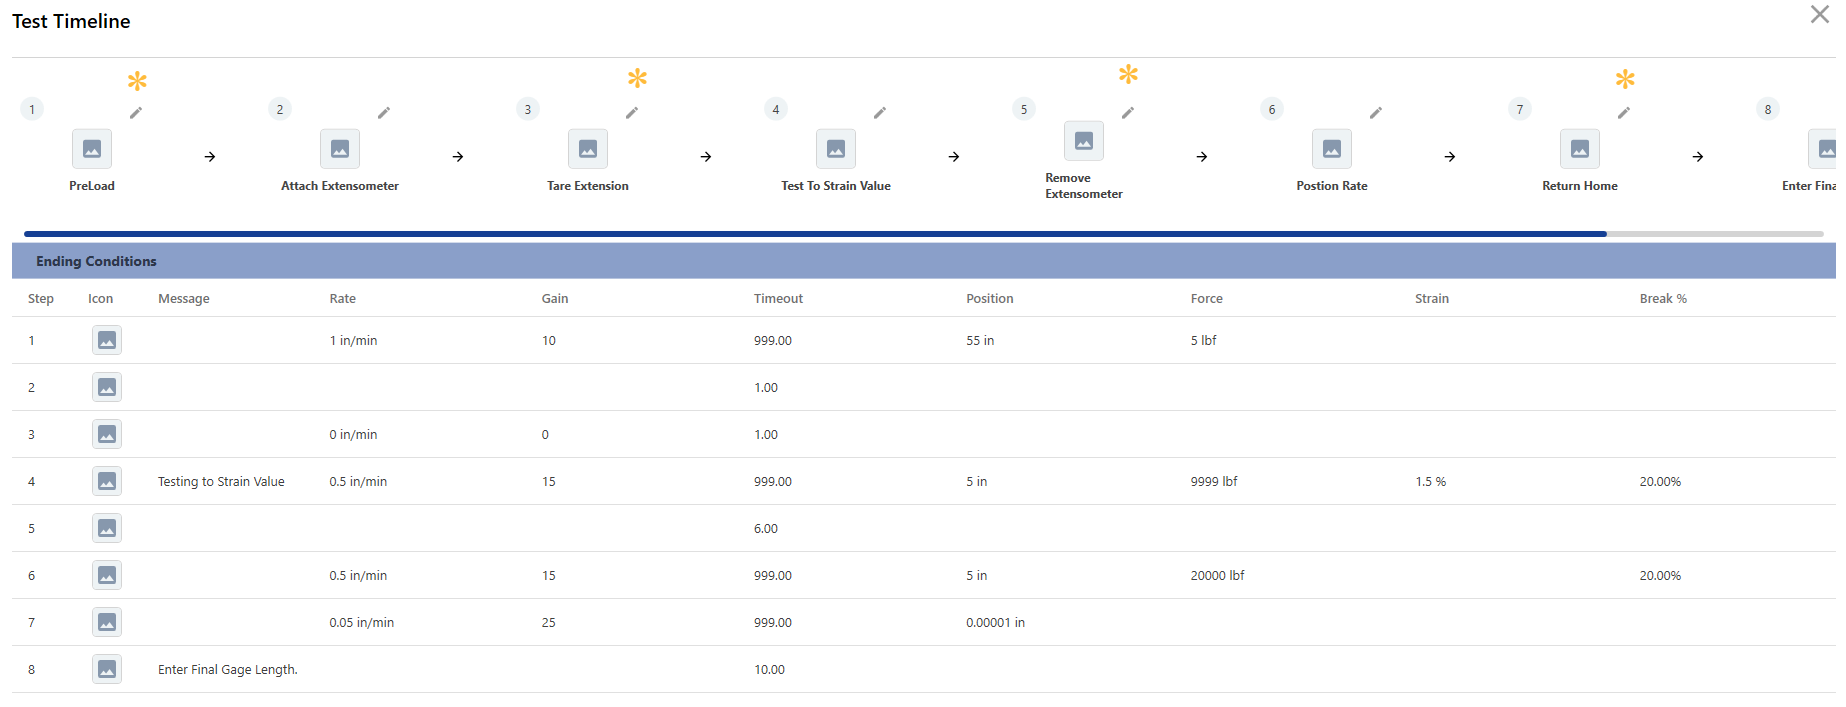Click the asterisk marker above PreLoad step

pyautogui.click(x=137, y=80)
